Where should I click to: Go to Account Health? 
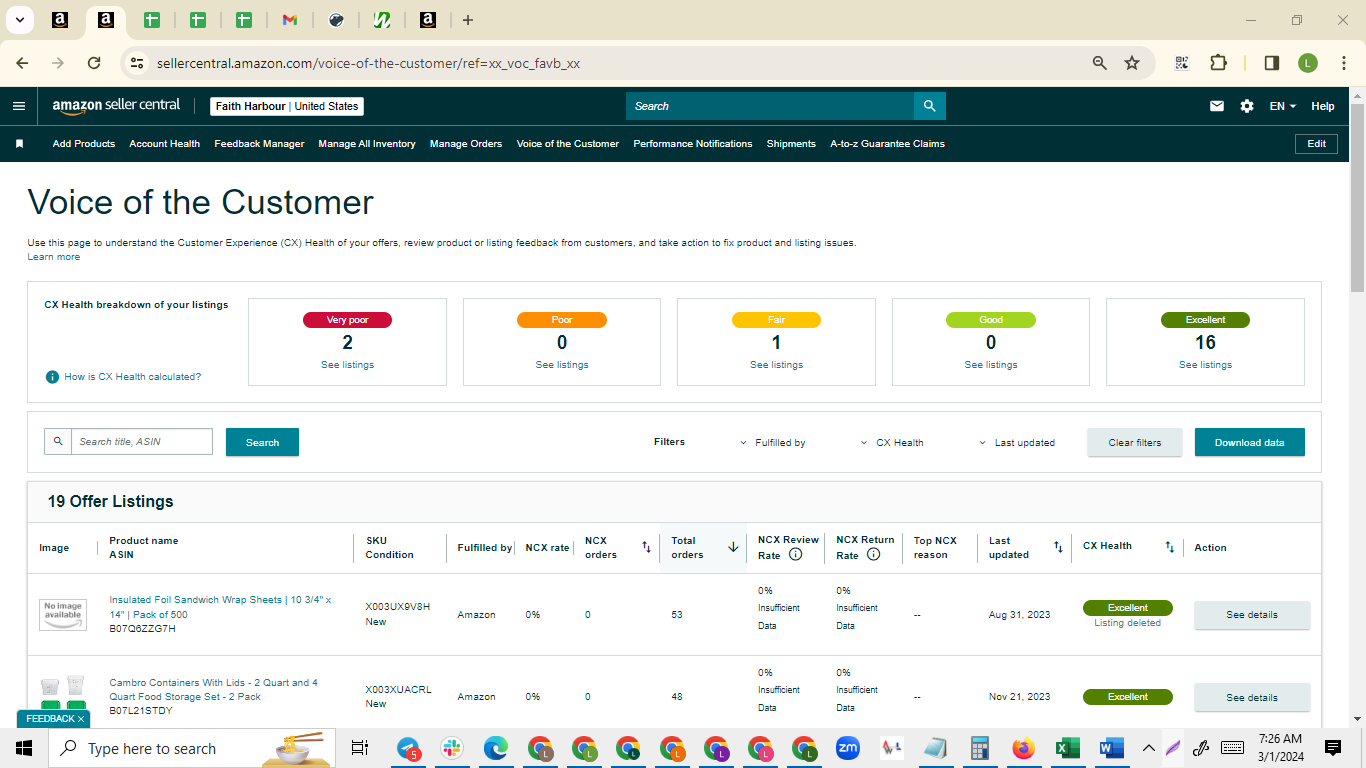coord(165,144)
